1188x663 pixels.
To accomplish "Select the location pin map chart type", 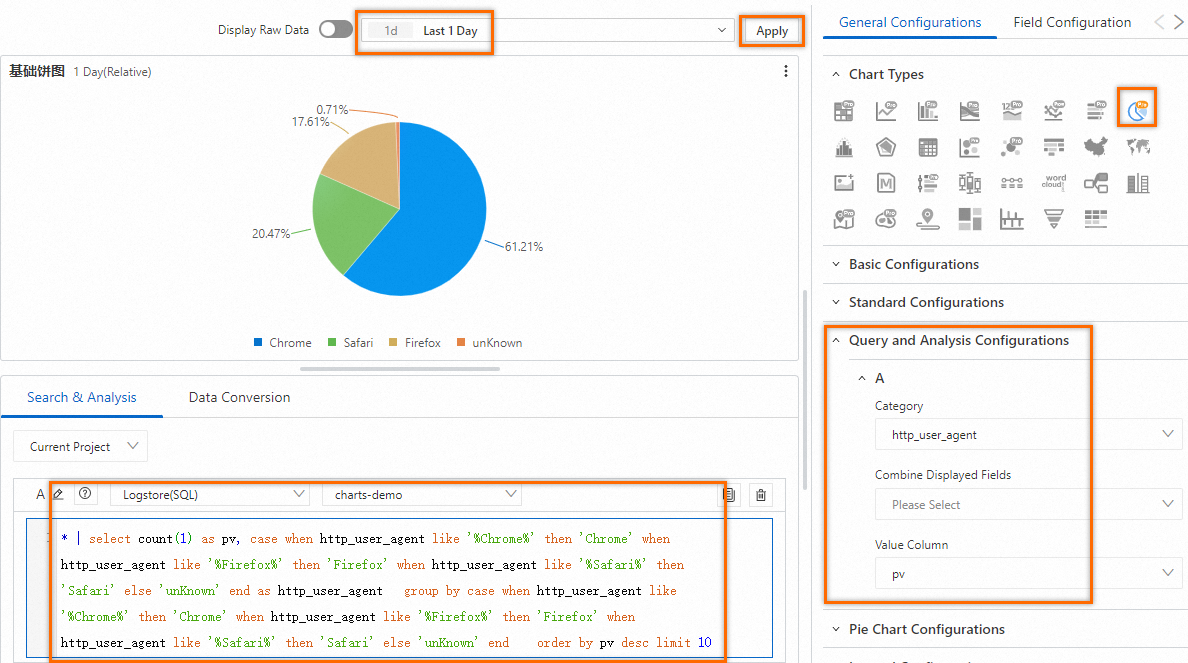I will (x=928, y=219).
